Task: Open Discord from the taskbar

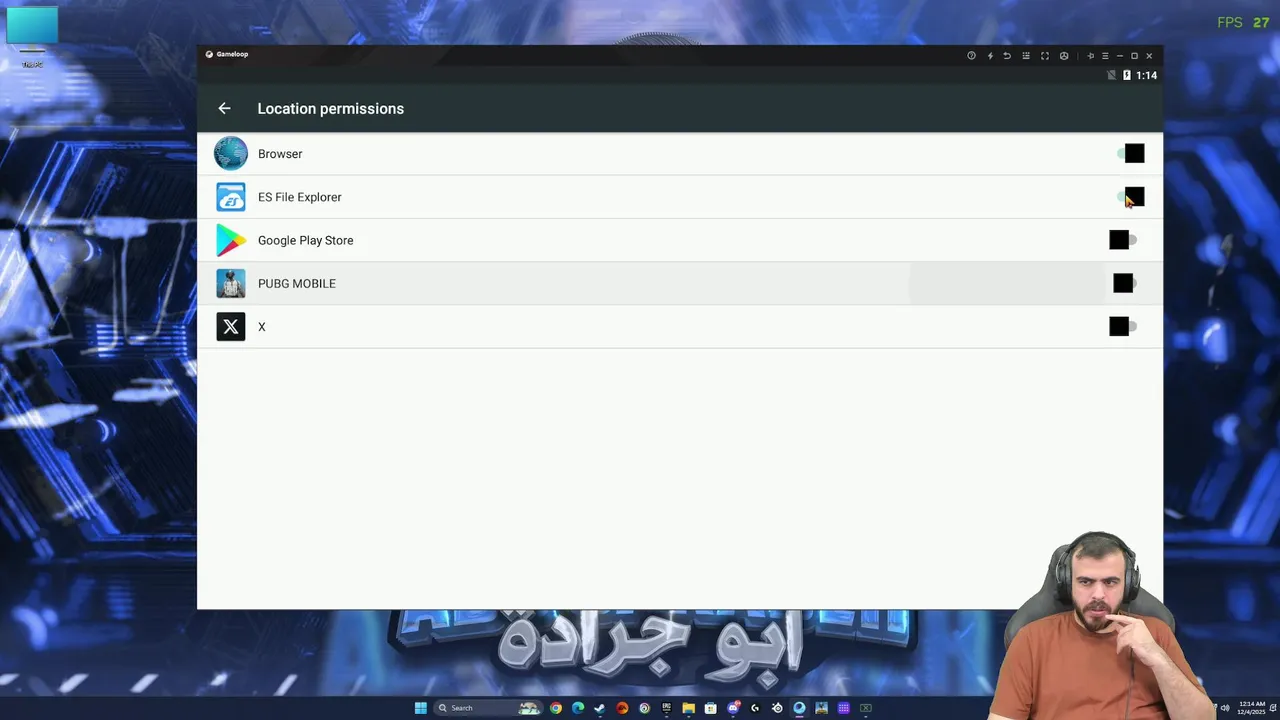Action: coord(733,708)
